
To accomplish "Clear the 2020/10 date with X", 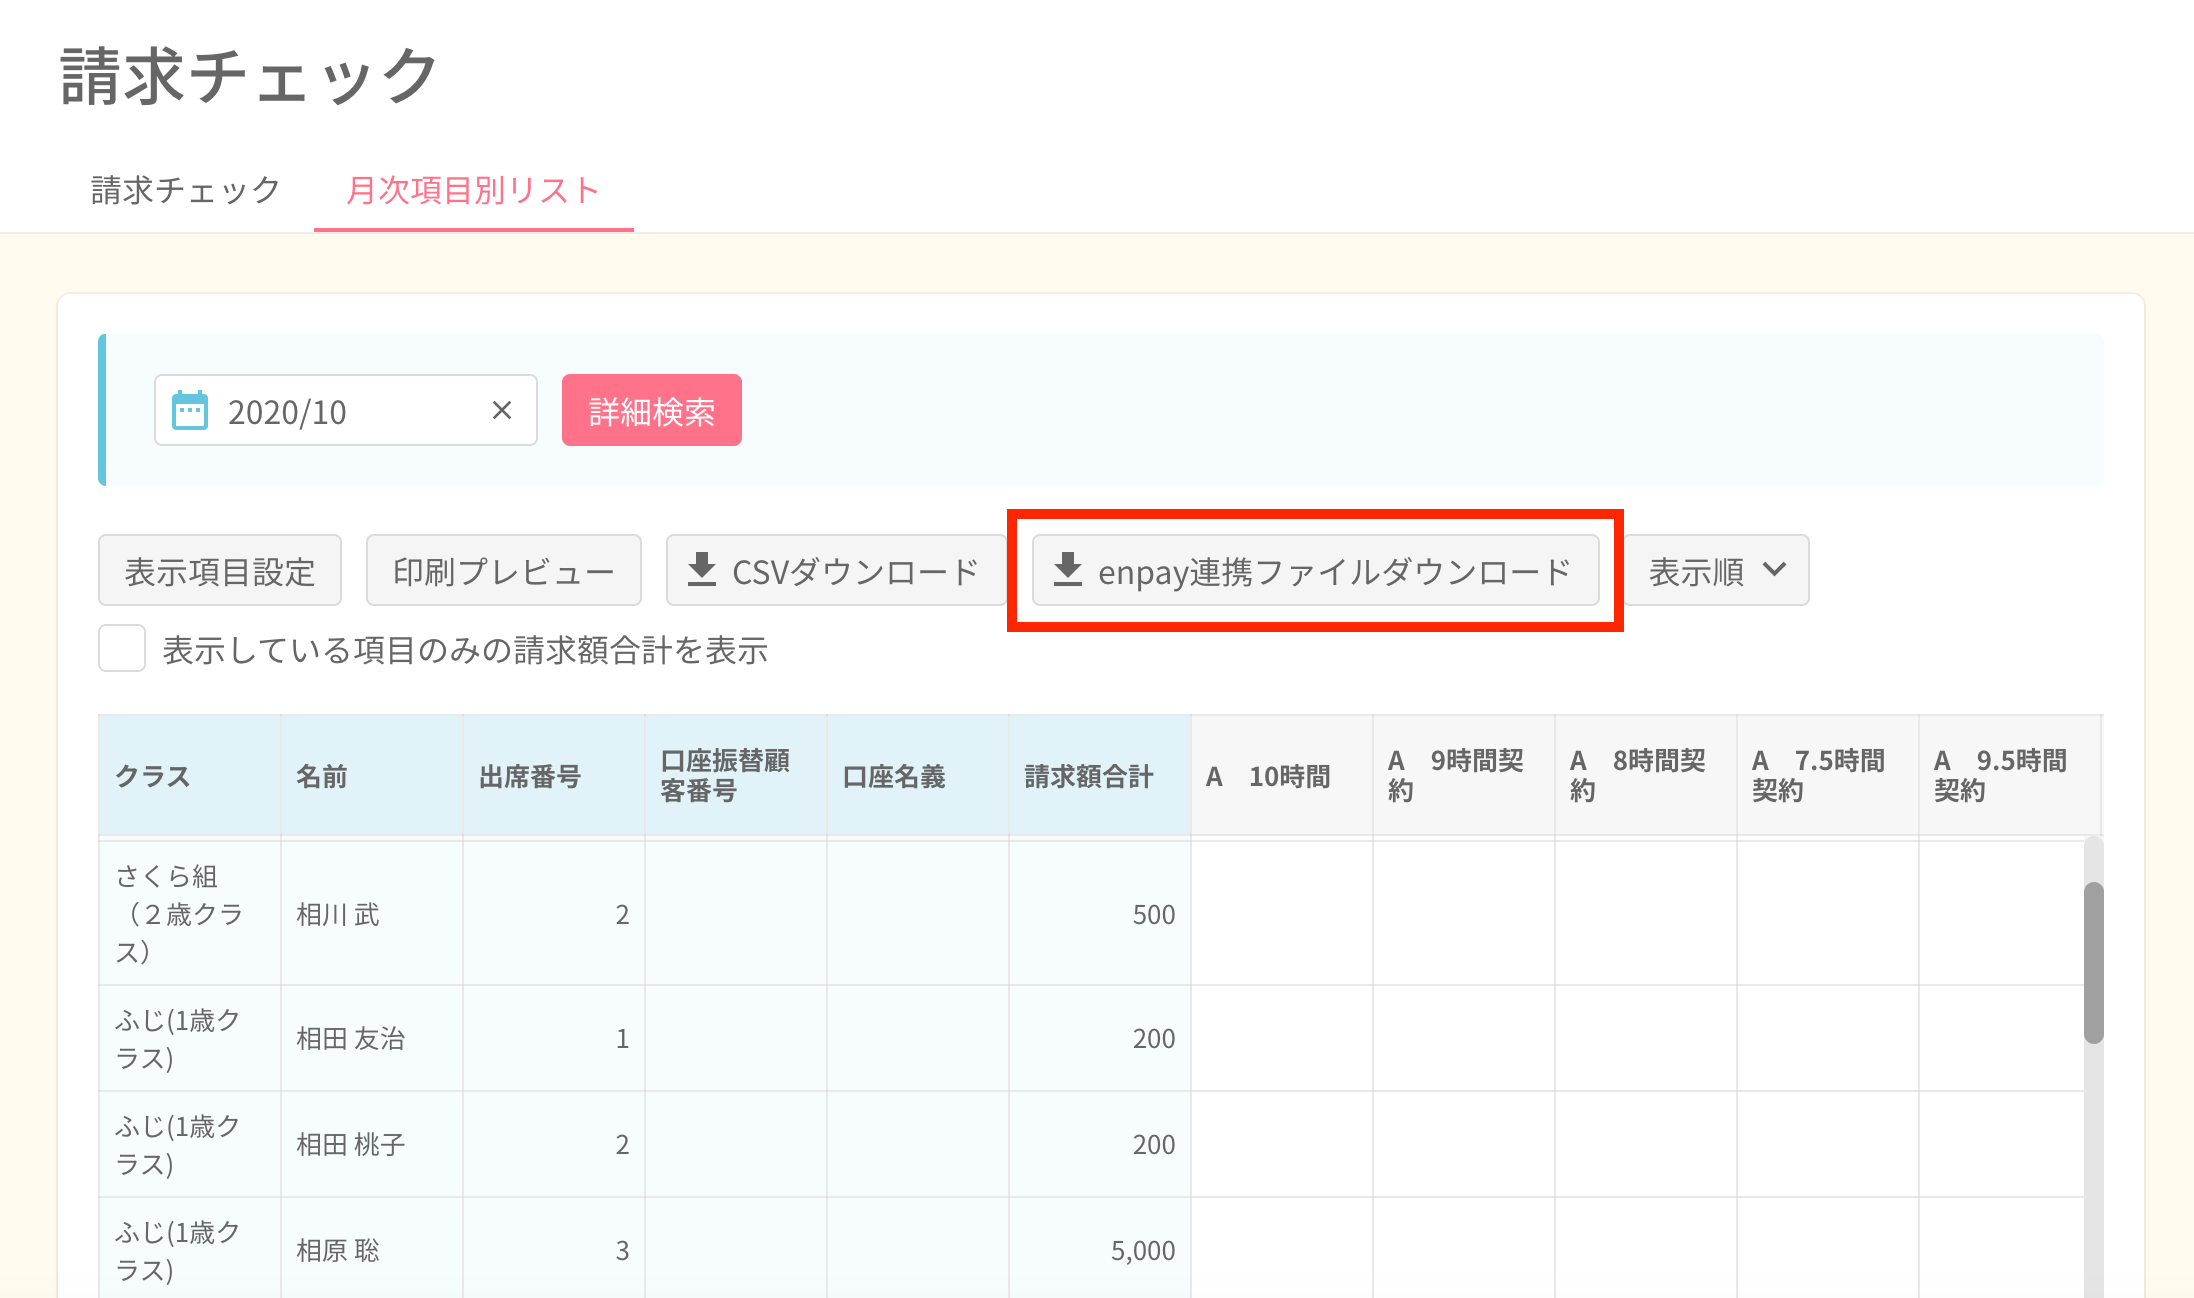I will tap(502, 410).
